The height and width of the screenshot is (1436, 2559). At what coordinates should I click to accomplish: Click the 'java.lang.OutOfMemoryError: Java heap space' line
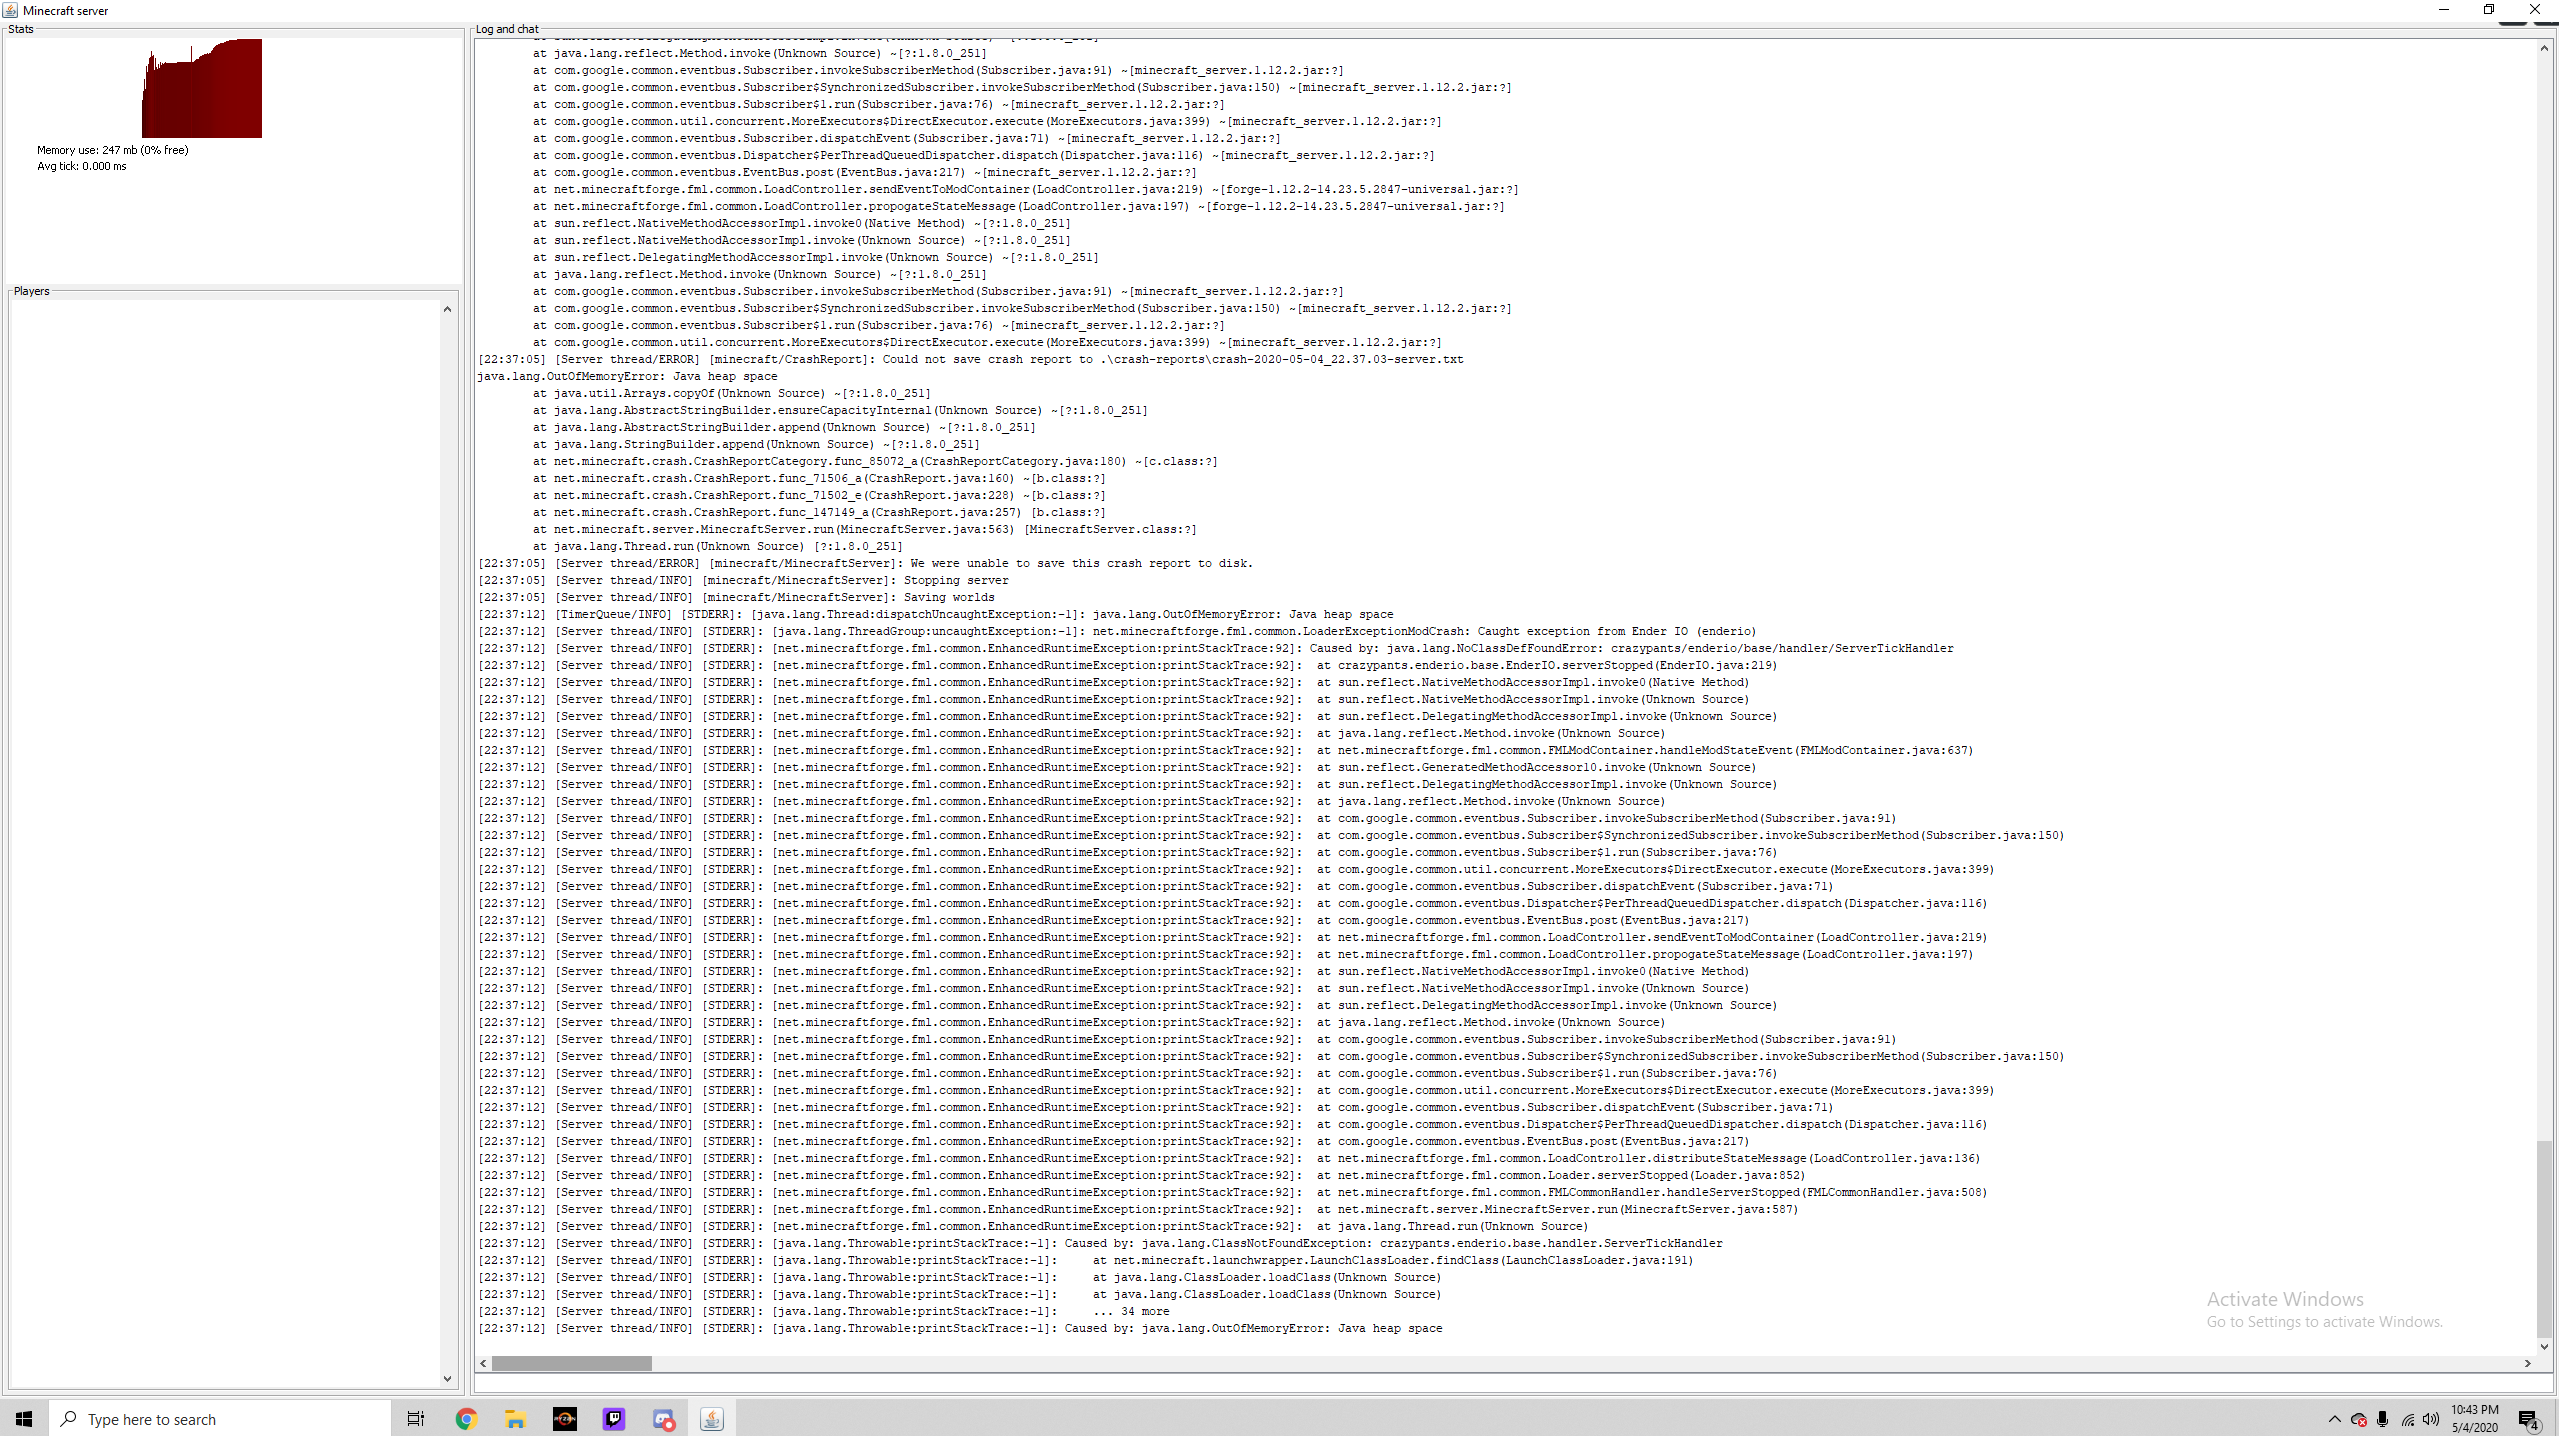pos(627,377)
